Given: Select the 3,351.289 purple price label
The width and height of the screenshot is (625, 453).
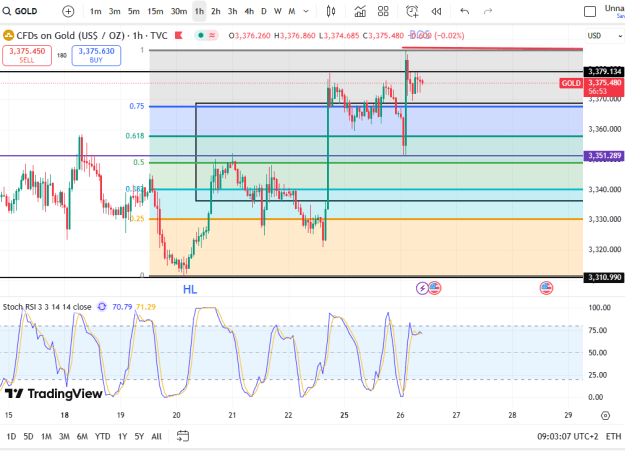Looking at the screenshot, I should tap(603, 156).
